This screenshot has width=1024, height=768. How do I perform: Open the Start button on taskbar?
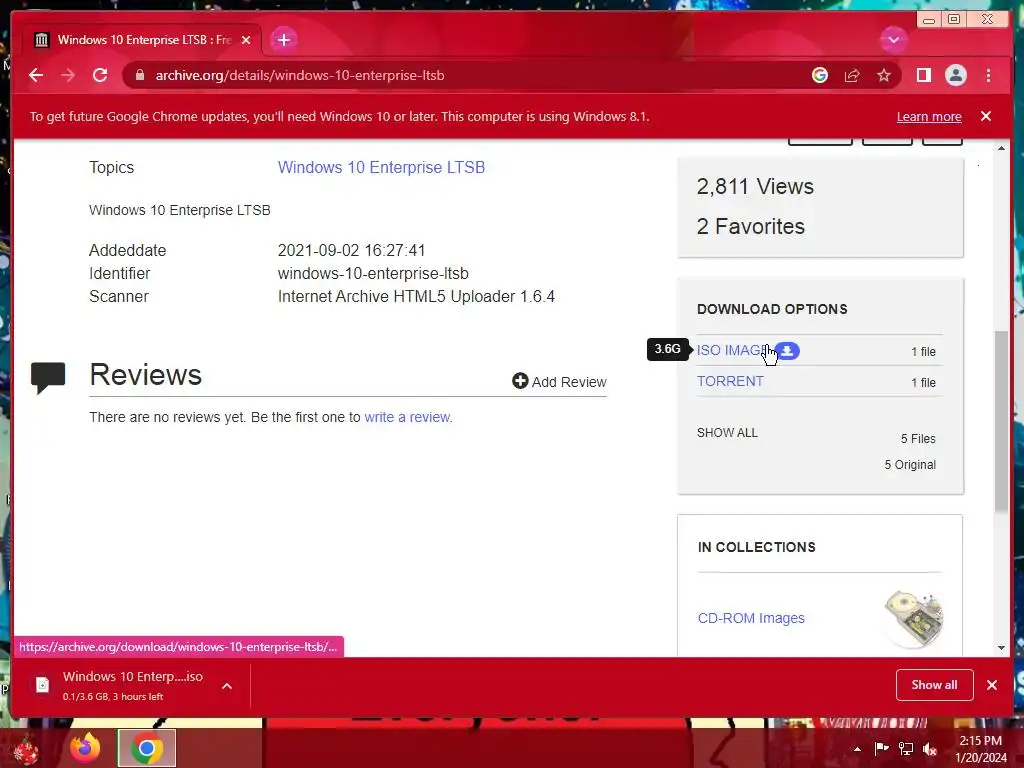point(26,750)
